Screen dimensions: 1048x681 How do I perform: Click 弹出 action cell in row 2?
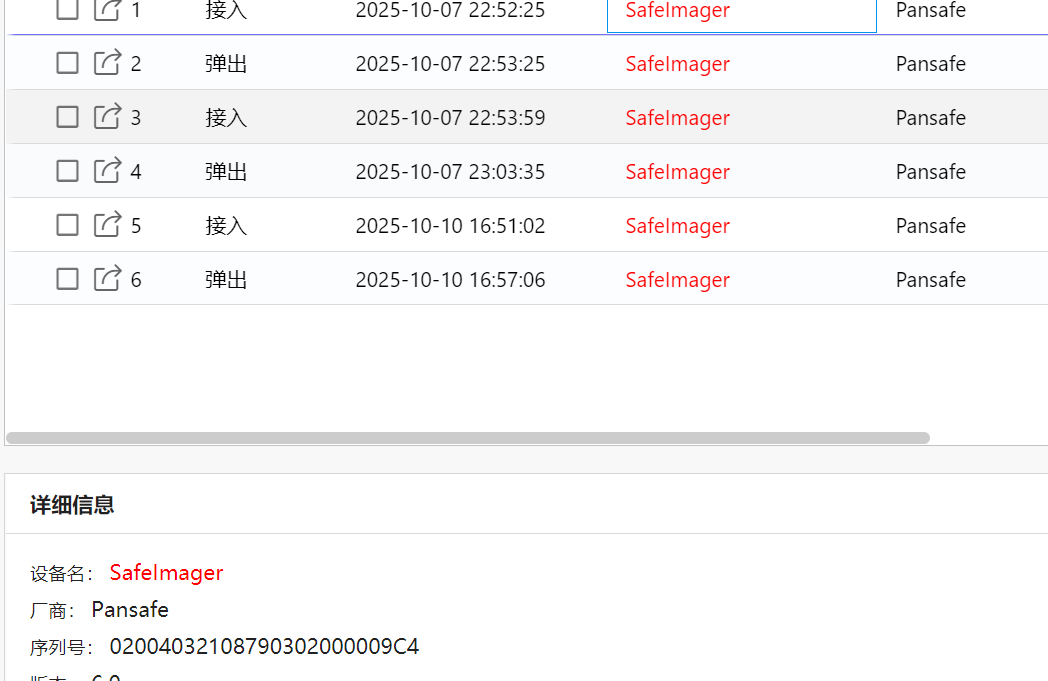[x=226, y=63]
